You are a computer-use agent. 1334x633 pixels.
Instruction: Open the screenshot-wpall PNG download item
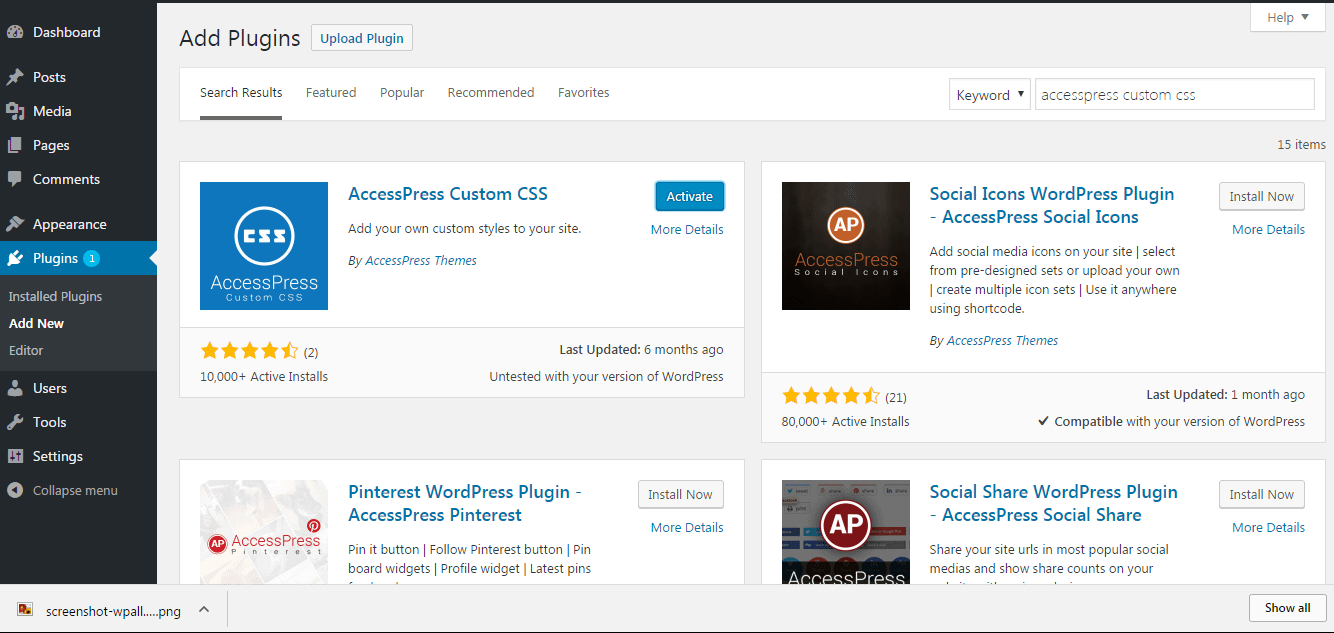113,608
